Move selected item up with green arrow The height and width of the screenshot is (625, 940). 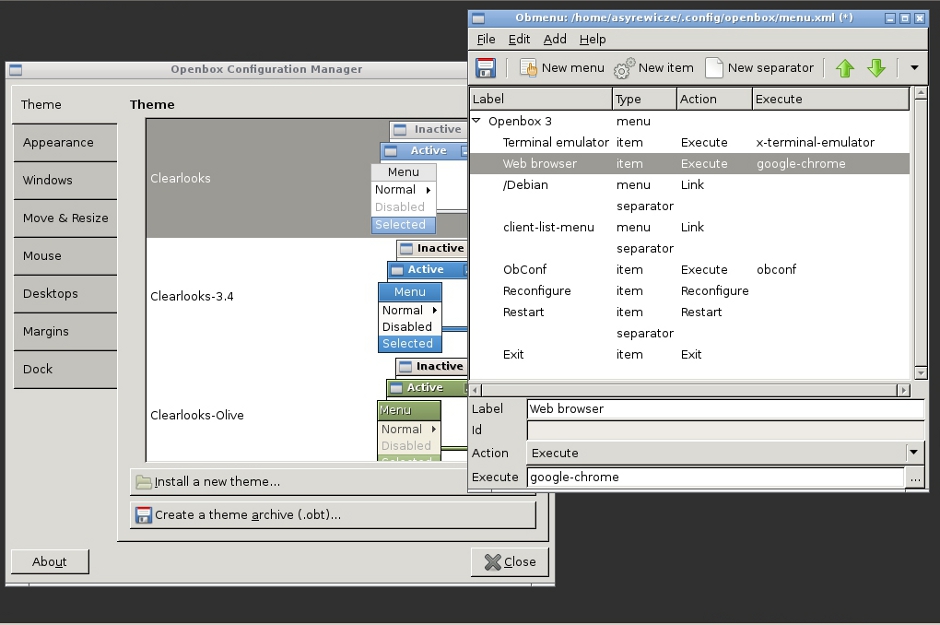845,68
